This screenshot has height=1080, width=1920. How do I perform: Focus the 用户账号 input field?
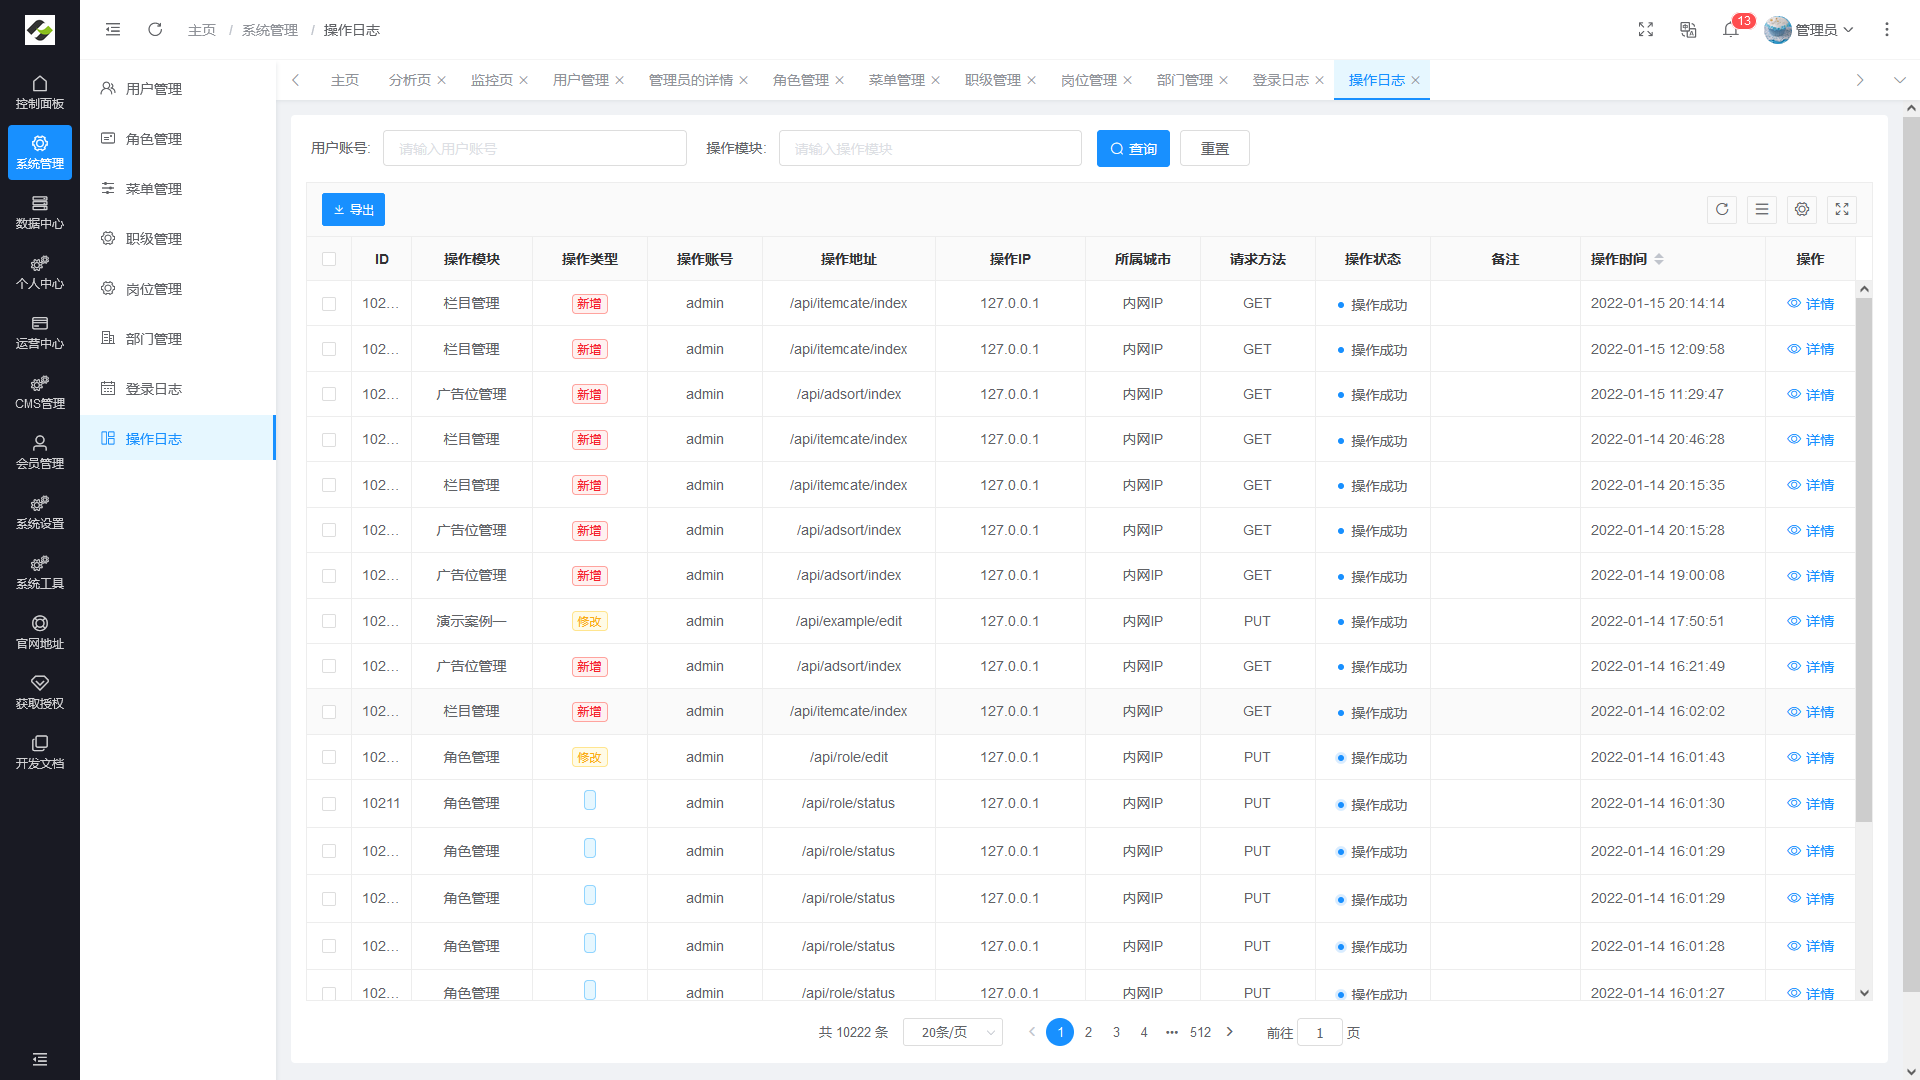pyautogui.click(x=534, y=149)
